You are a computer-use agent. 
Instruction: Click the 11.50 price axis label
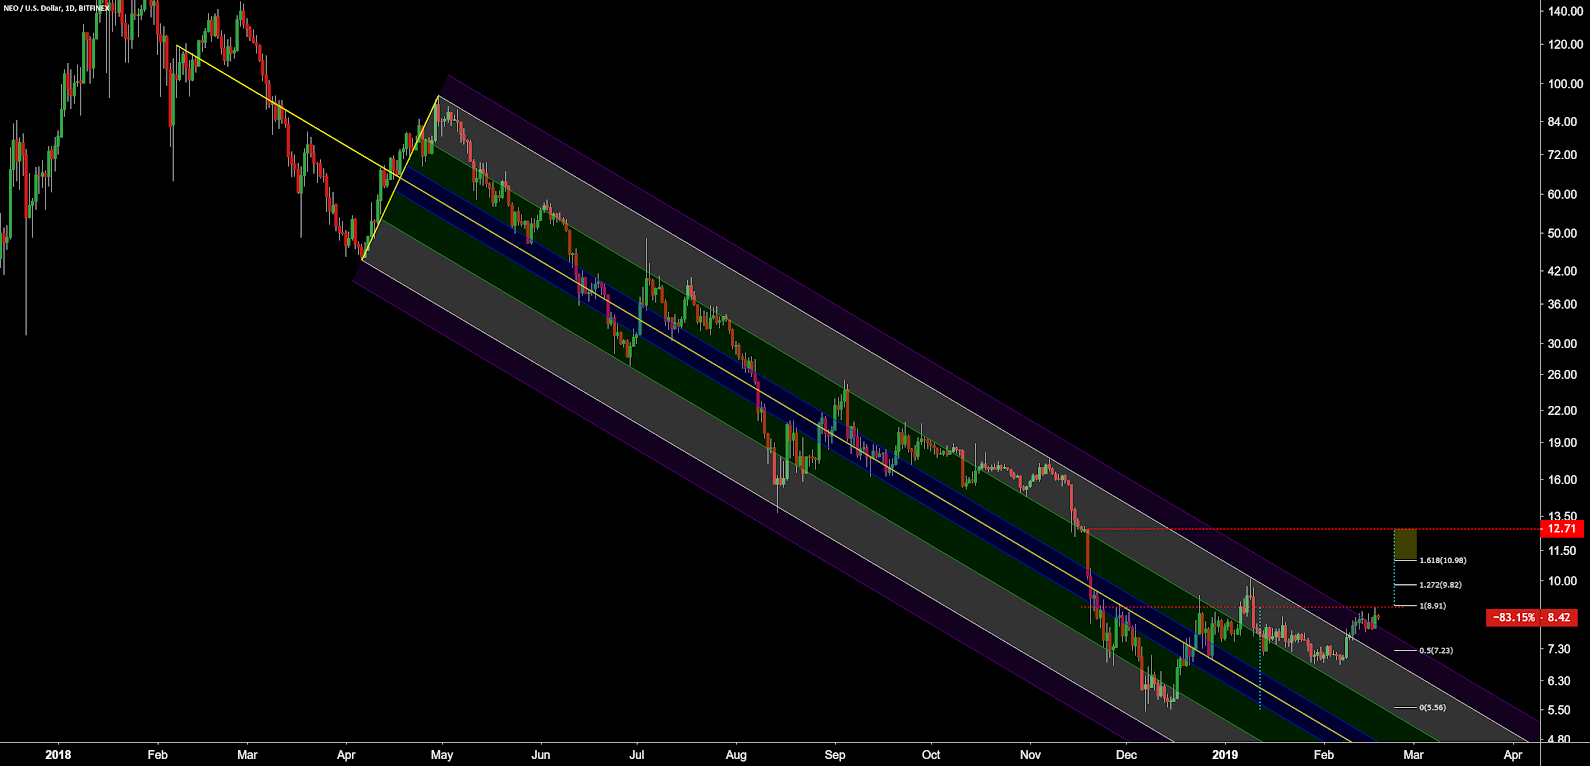1564,551
